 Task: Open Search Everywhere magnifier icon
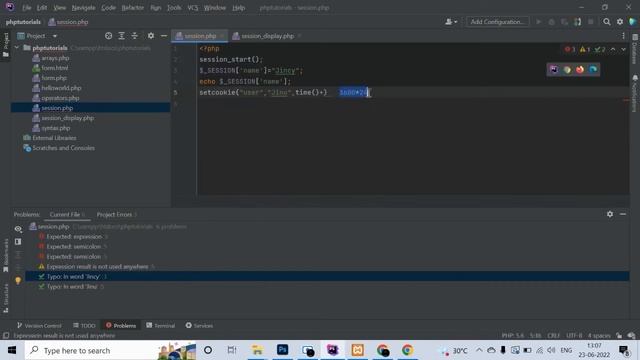[607, 22]
